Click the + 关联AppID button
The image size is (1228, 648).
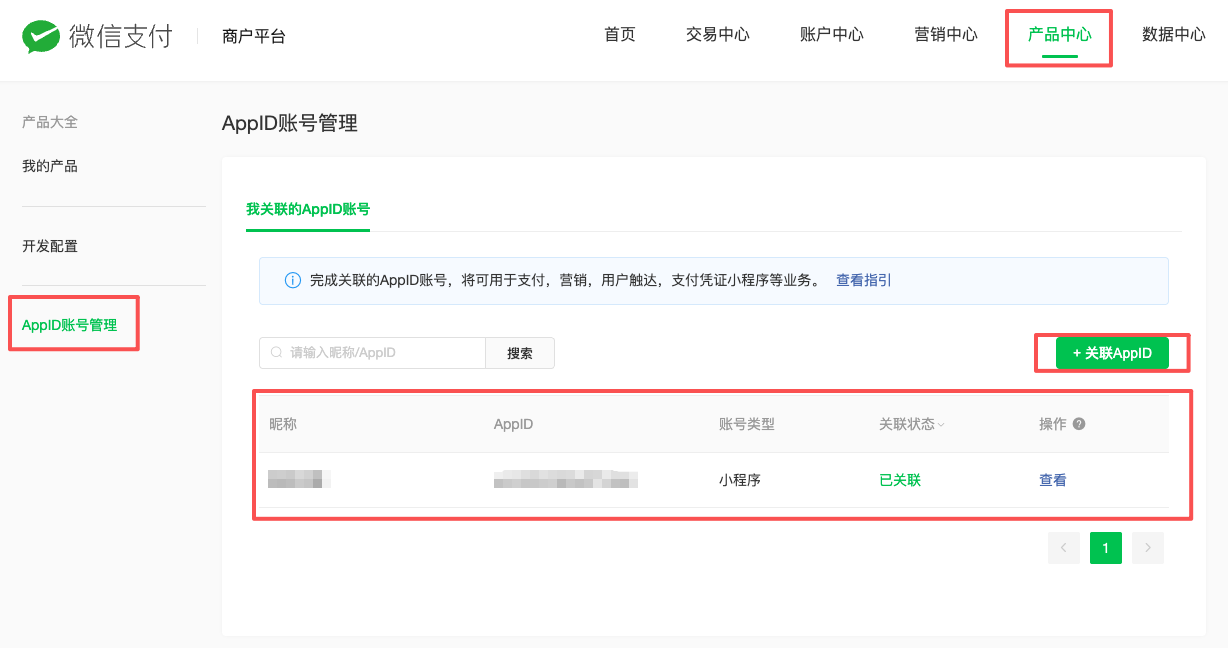1112,353
